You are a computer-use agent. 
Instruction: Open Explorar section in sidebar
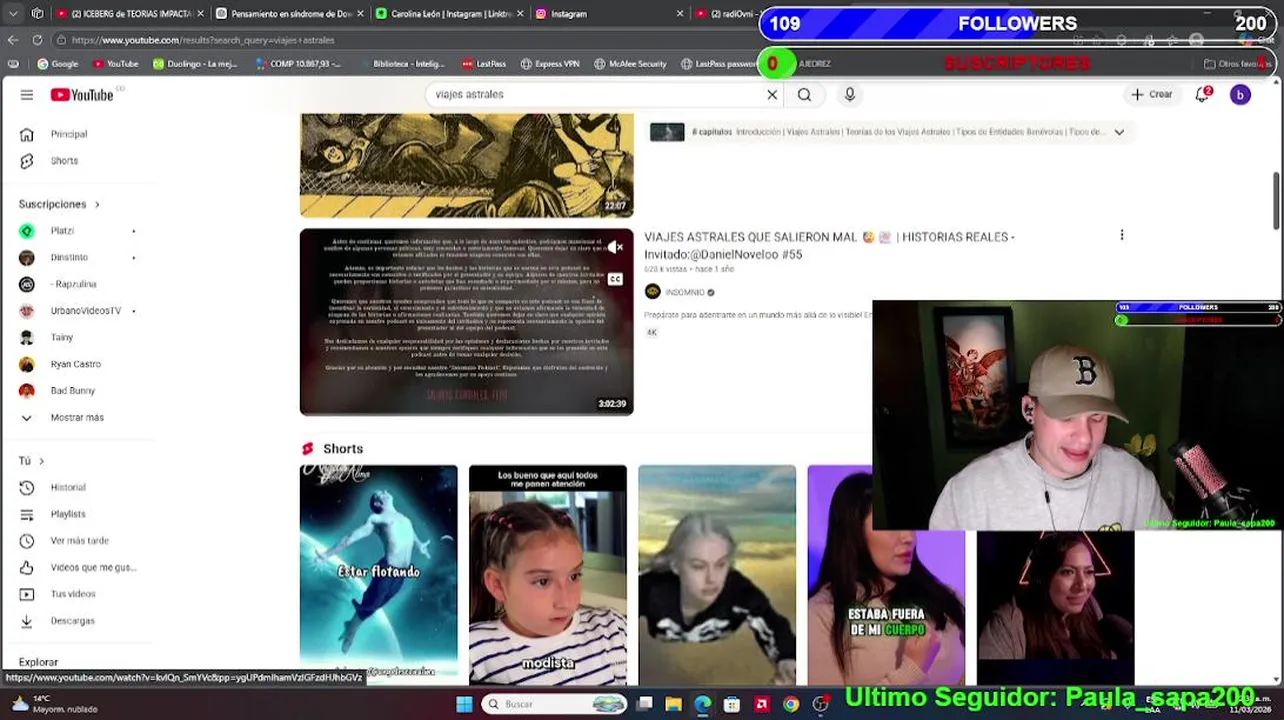38,662
